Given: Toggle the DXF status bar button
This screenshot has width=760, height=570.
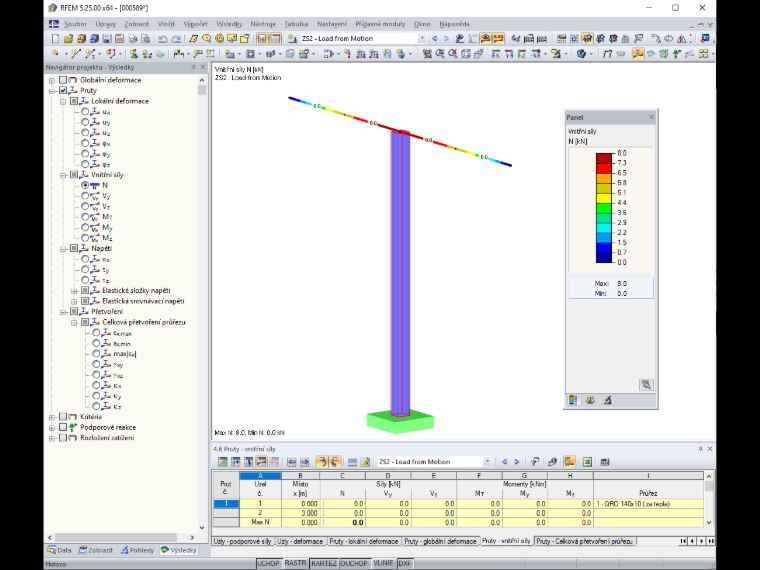Looking at the screenshot, I should tap(405, 563).
